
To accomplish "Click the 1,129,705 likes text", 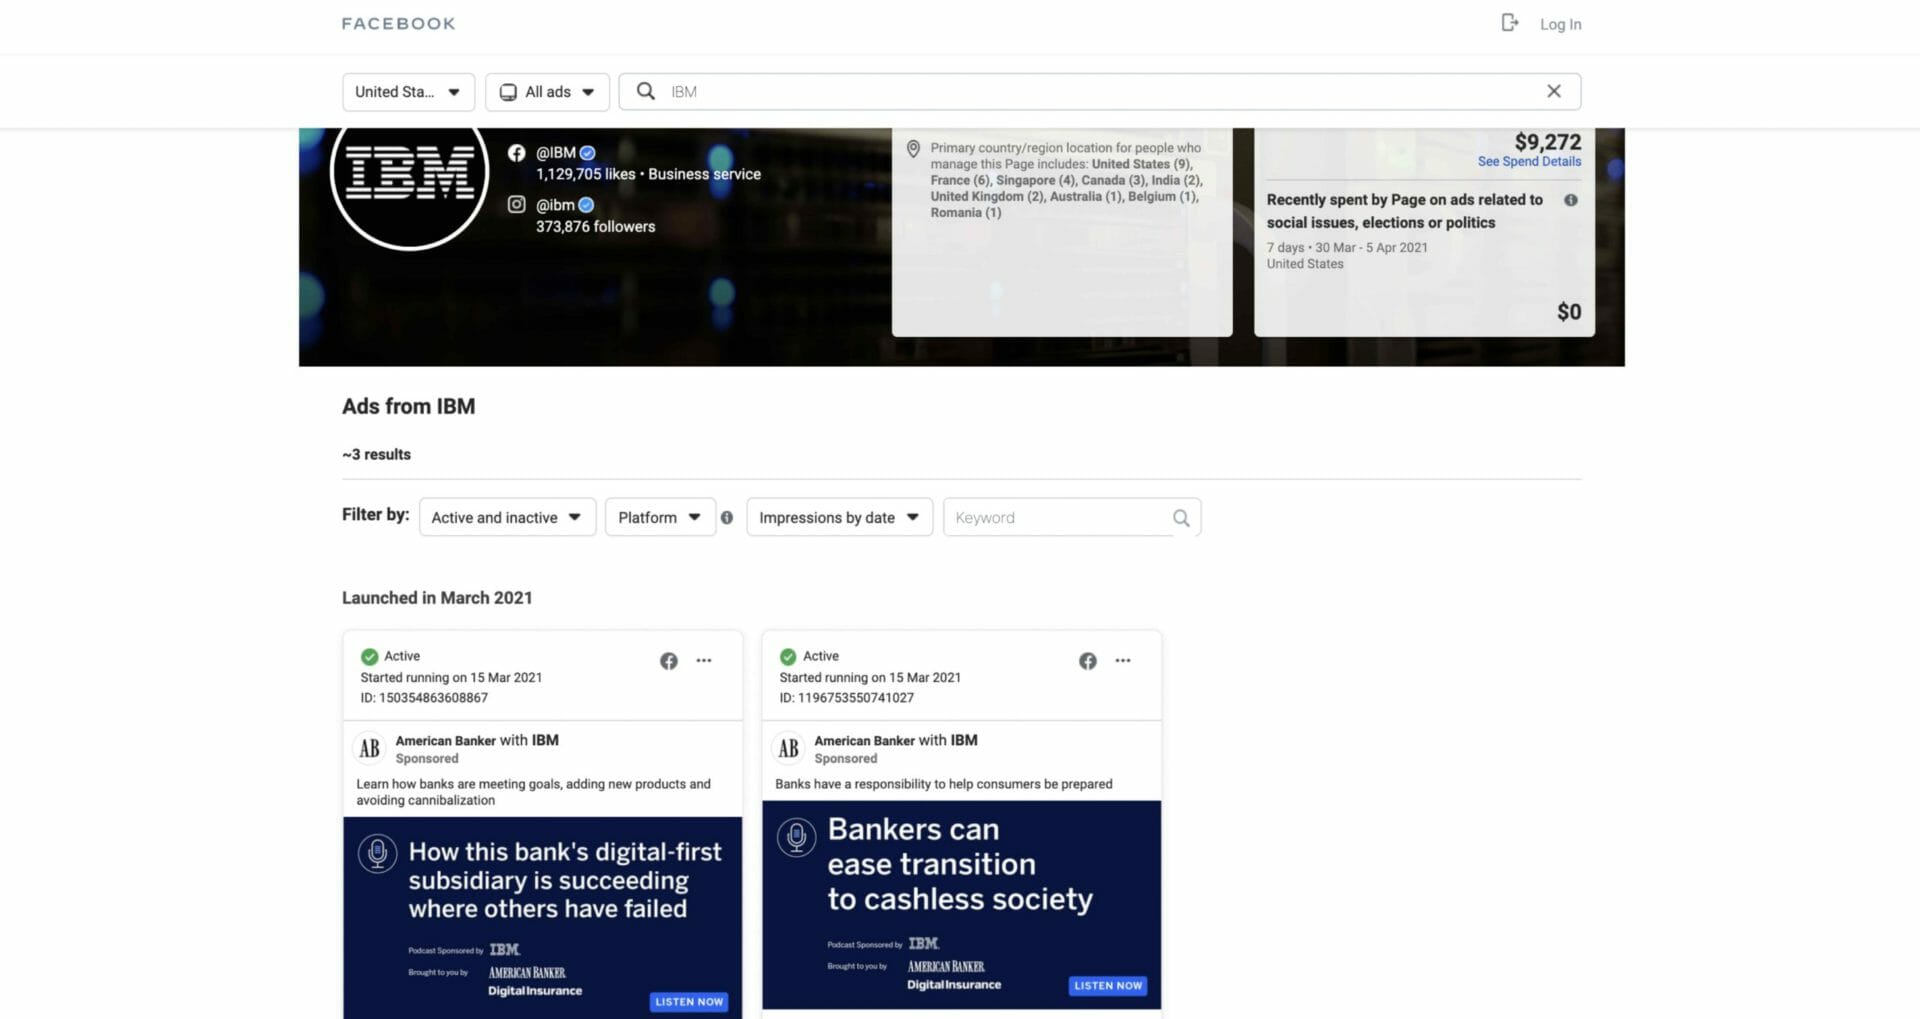I will (585, 174).
